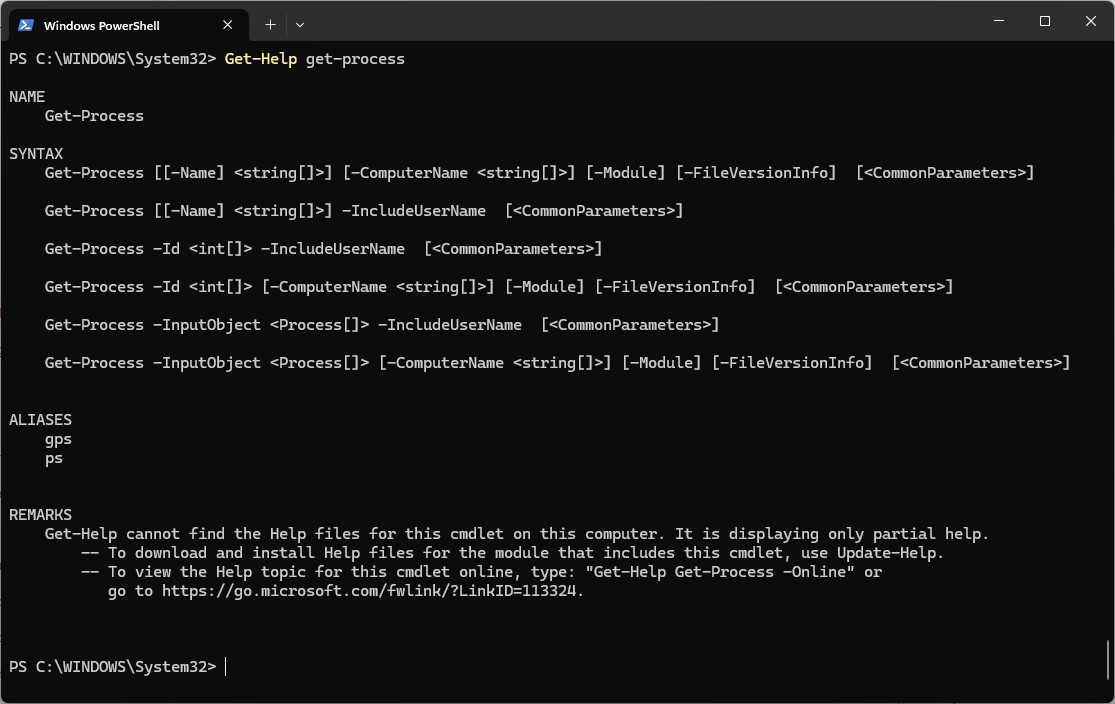The height and width of the screenshot is (704, 1115).
Task: Click the SYNTAX section heading
Action: point(36,153)
